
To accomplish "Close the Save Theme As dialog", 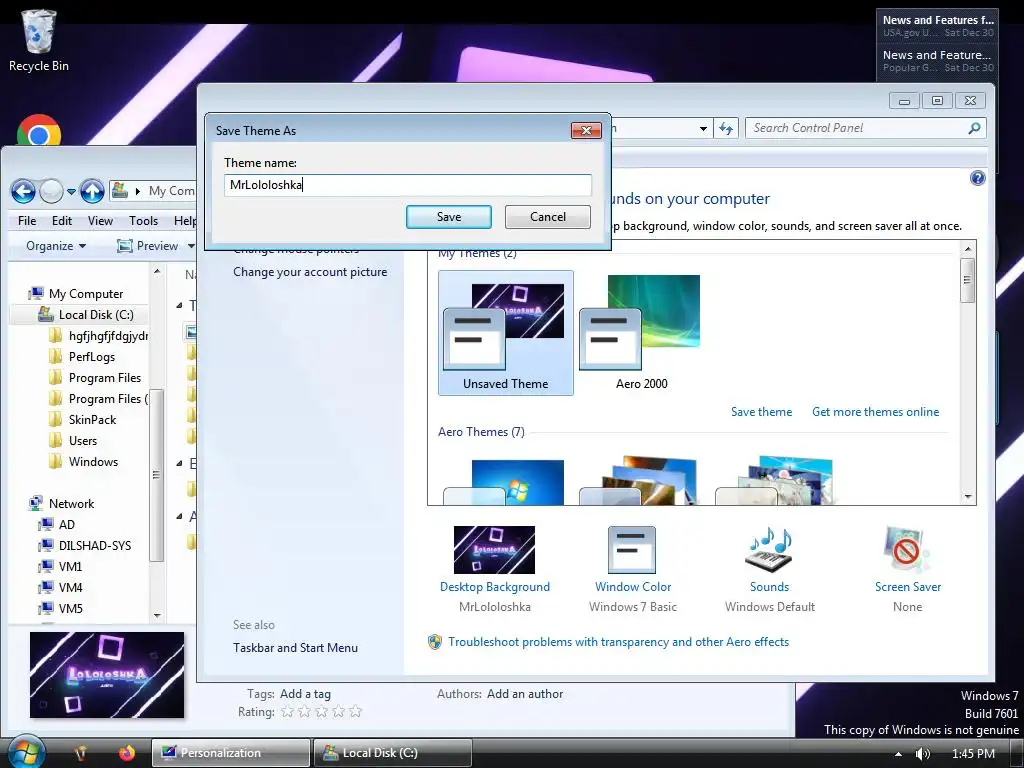I will click(x=586, y=131).
